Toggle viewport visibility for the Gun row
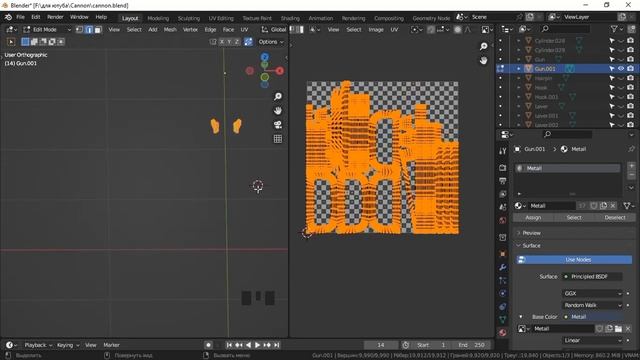640x360 pixels. pos(621,59)
